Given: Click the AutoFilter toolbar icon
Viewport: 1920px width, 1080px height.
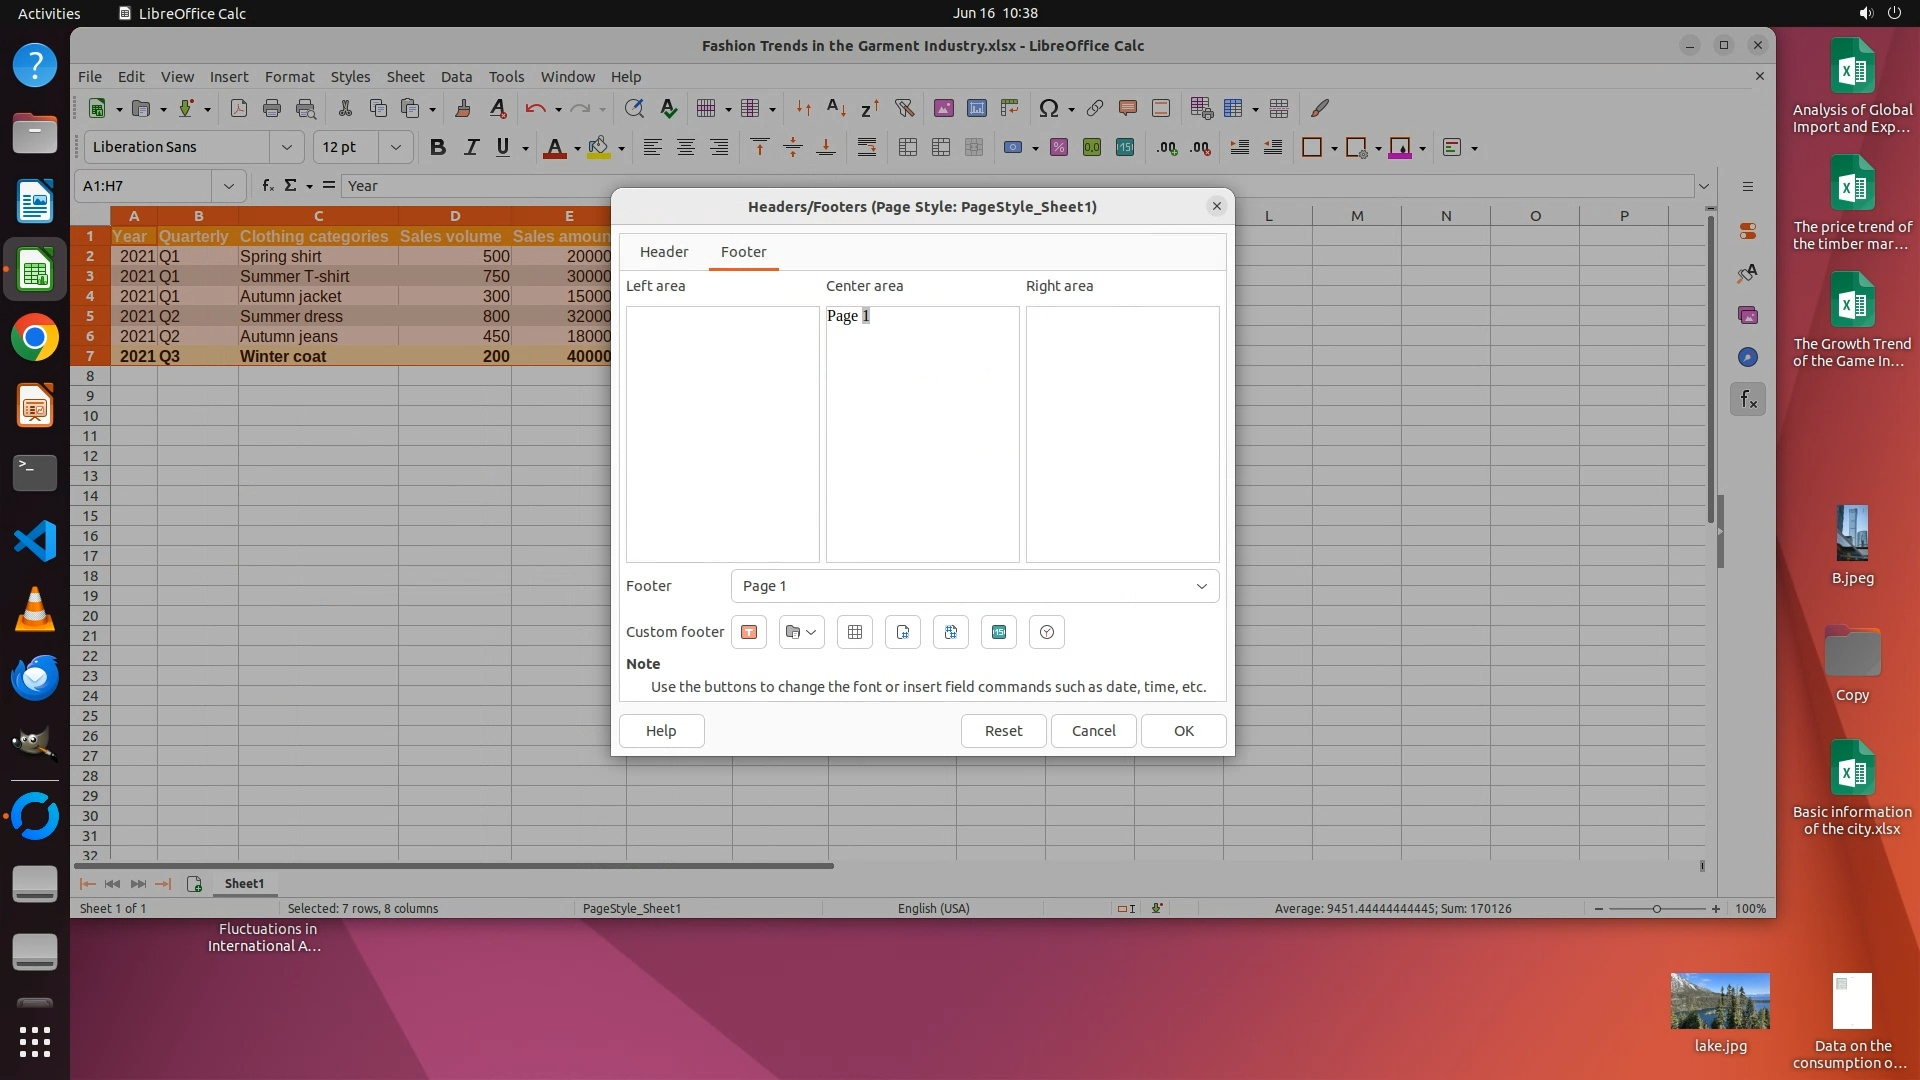Looking at the screenshot, I should click(904, 109).
